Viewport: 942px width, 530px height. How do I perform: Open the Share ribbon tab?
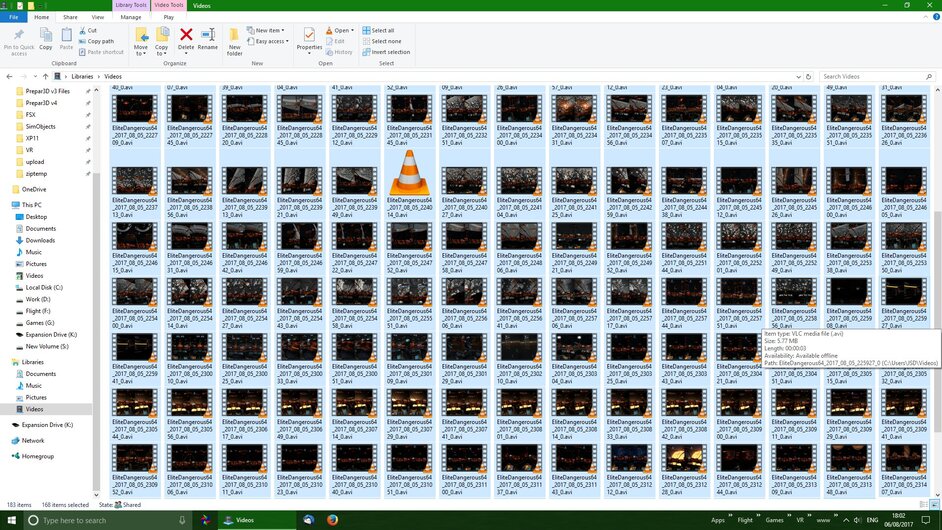tap(70, 17)
